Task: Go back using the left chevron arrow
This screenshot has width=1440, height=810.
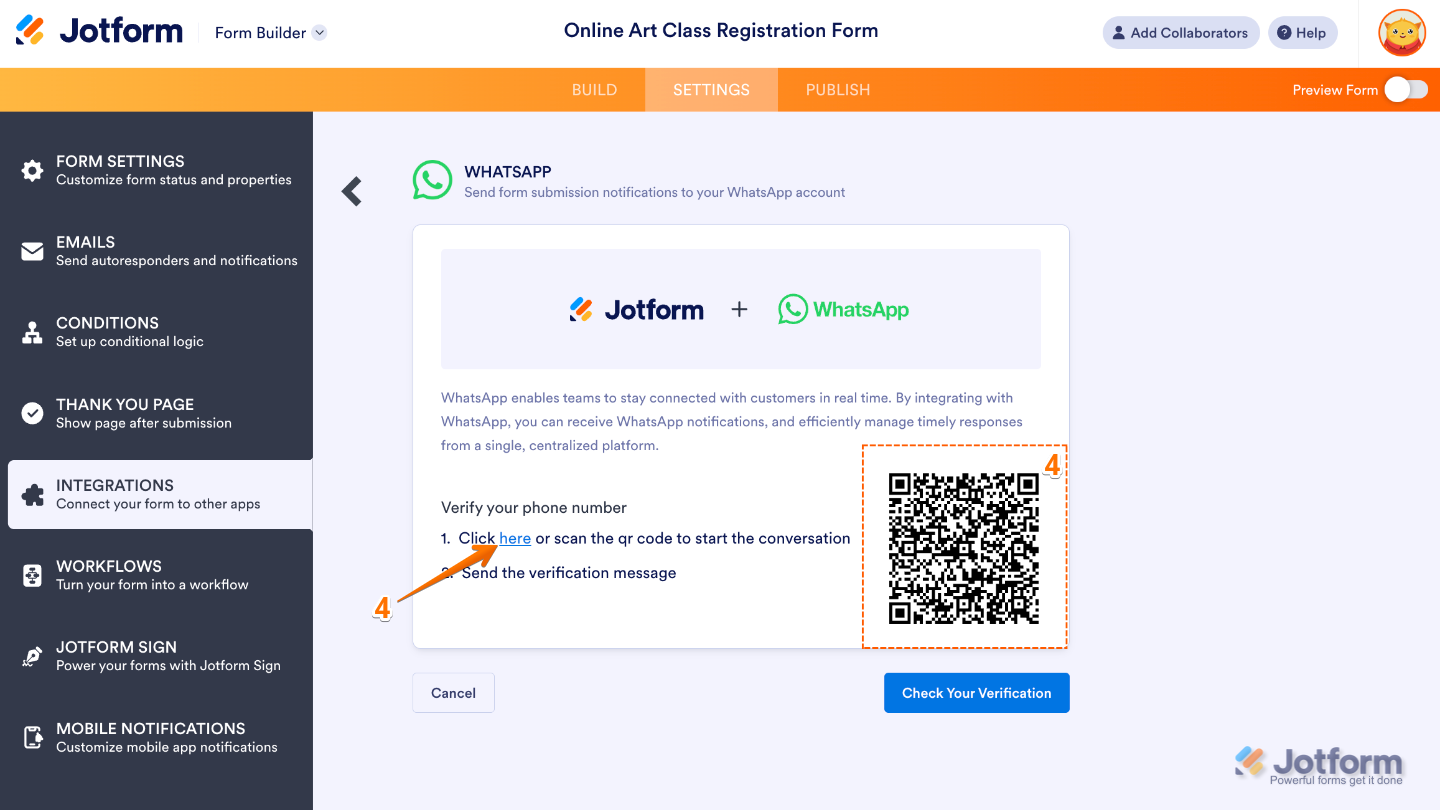Action: pos(352,191)
